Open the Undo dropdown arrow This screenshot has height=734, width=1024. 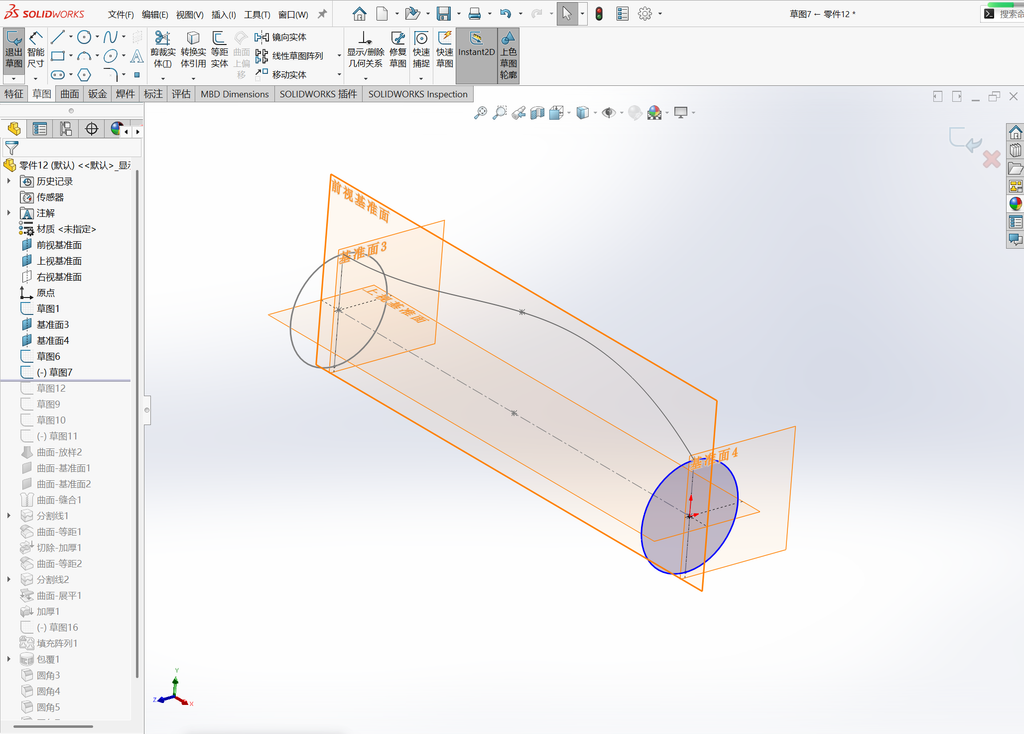click(x=520, y=13)
